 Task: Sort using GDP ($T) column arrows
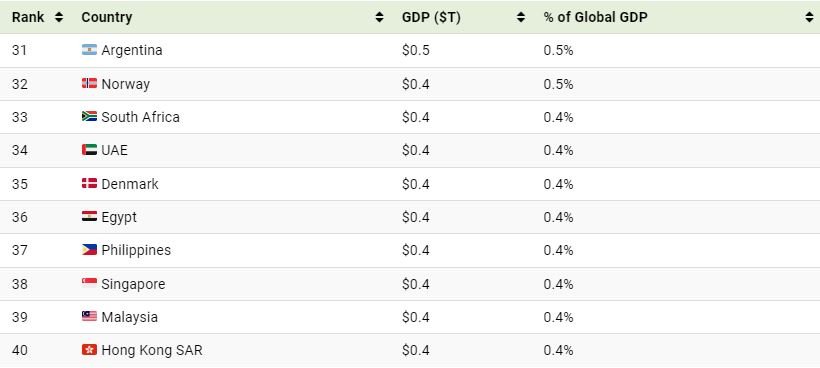tap(520, 17)
